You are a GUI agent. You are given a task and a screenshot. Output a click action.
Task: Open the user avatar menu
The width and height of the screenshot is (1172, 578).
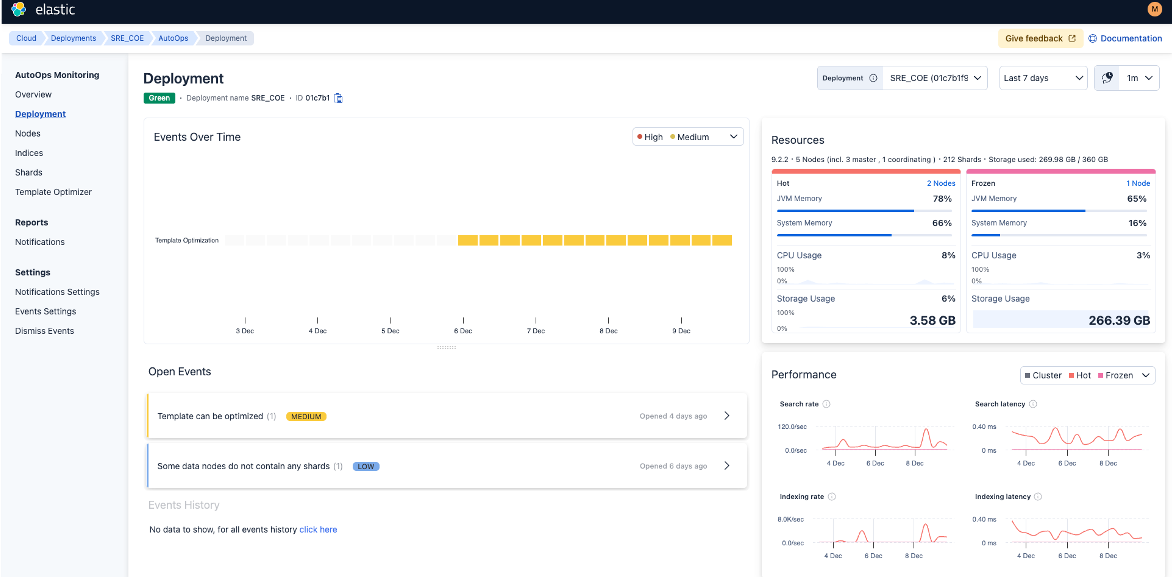click(1155, 10)
